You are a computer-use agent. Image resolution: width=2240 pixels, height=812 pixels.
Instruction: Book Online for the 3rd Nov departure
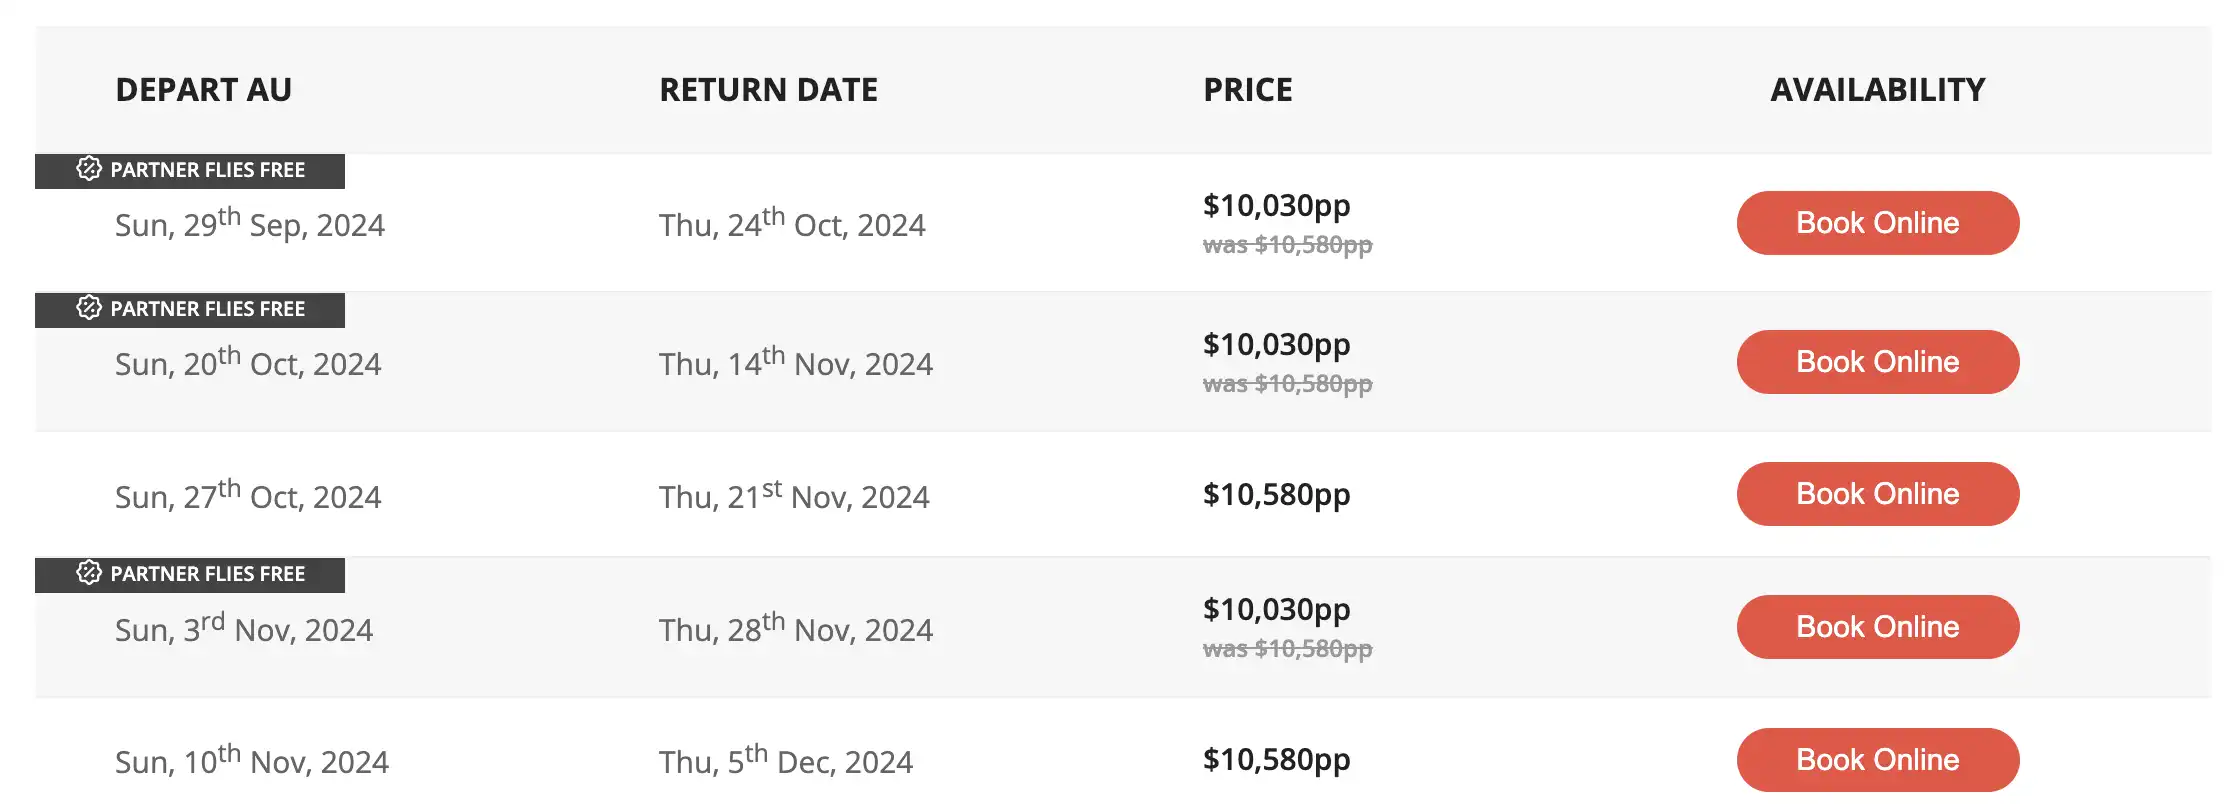1877,627
